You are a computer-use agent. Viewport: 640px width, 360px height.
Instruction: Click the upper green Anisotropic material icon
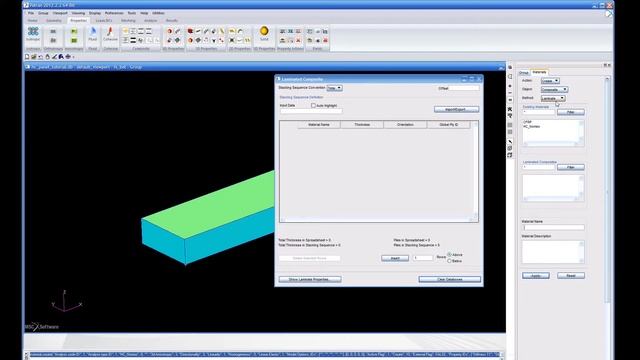(x=74, y=31)
